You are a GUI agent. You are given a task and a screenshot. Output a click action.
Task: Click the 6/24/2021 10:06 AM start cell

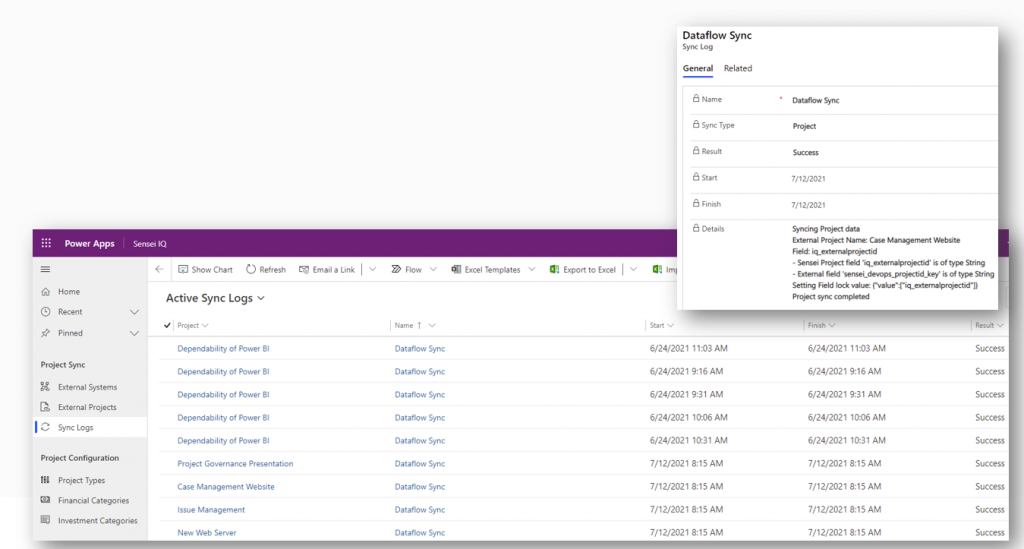pyautogui.click(x=688, y=417)
